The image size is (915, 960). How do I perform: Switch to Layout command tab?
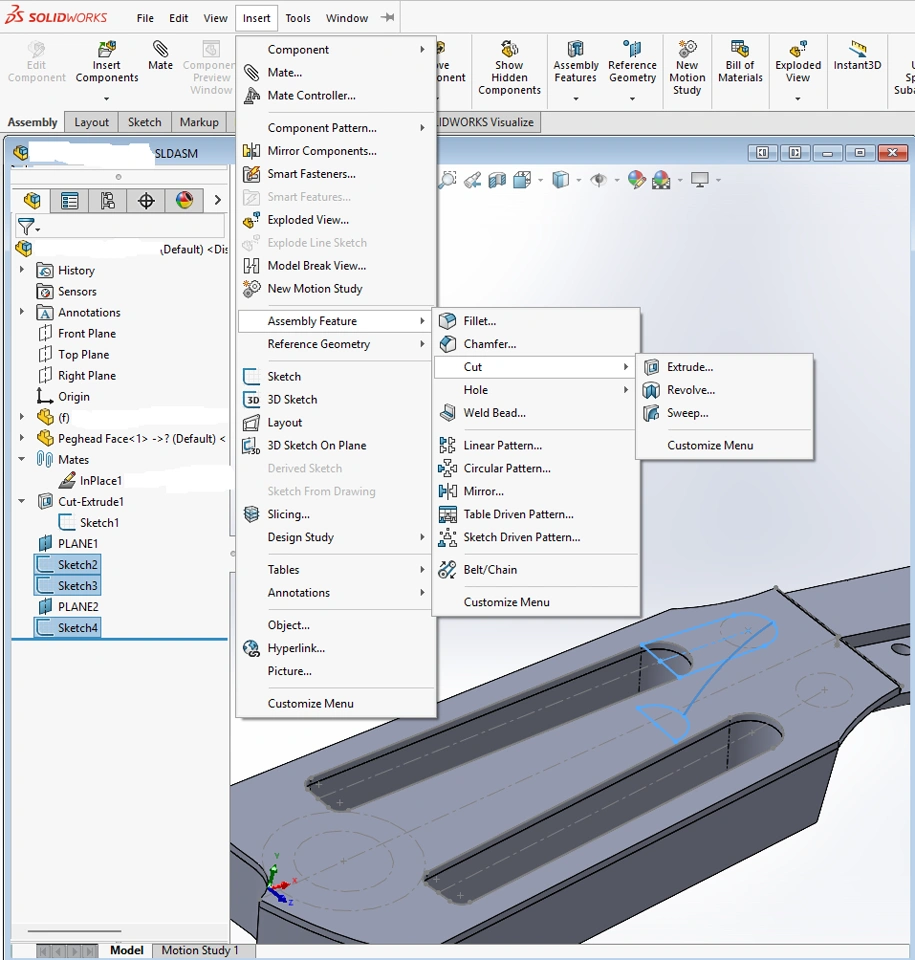(x=91, y=122)
